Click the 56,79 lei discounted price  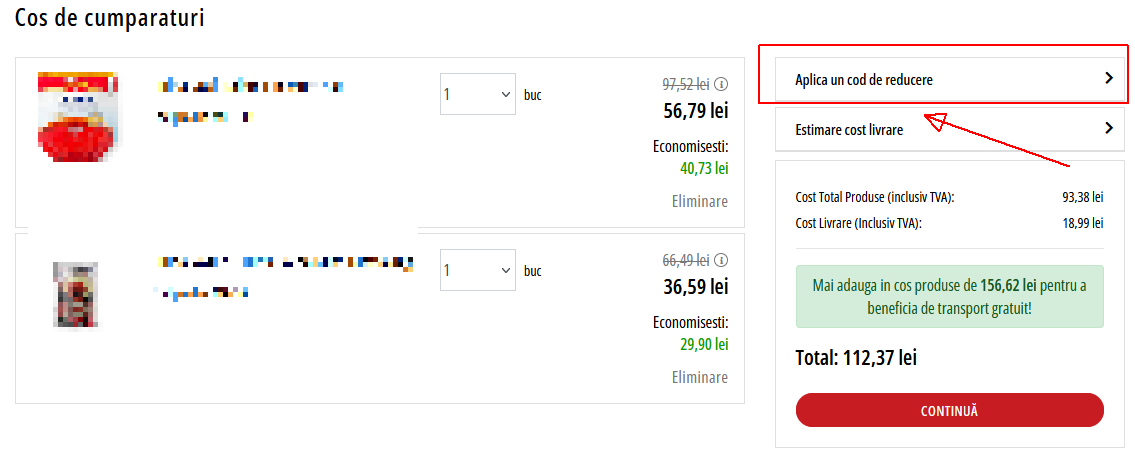coord(696,111)
